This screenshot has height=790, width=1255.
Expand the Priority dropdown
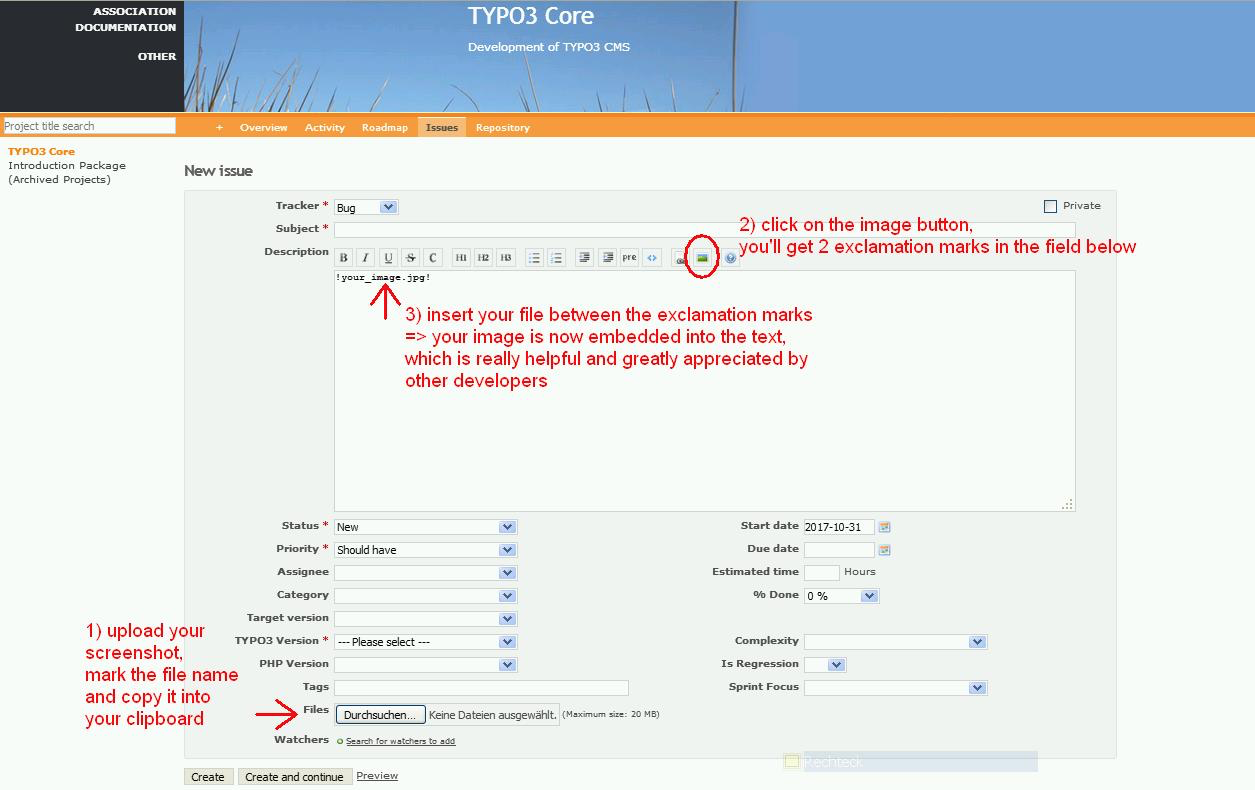425,549
